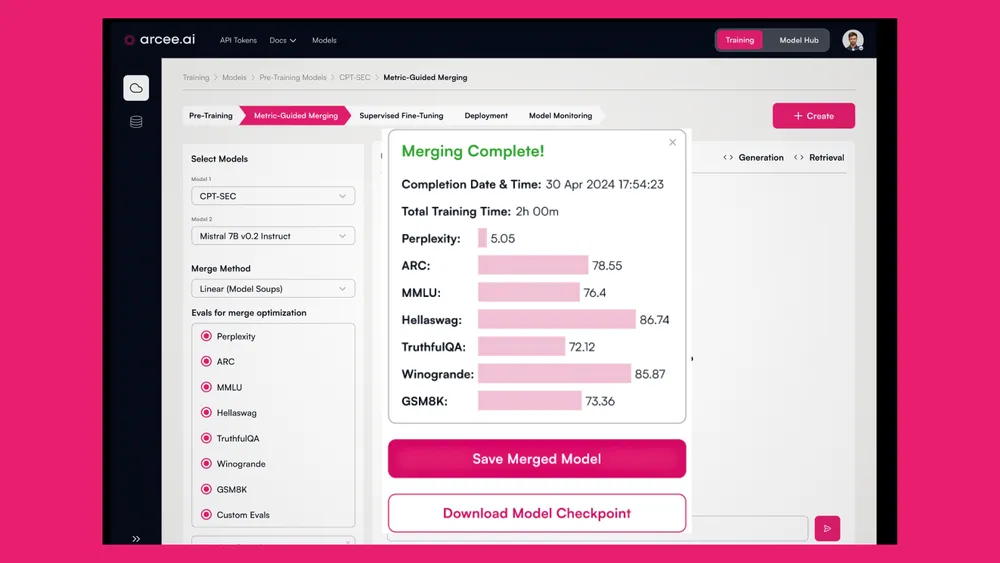Select the MMLU eval radio
Image resolution: width=1000 pixels, height=563 pixels.
click(206, 387)
